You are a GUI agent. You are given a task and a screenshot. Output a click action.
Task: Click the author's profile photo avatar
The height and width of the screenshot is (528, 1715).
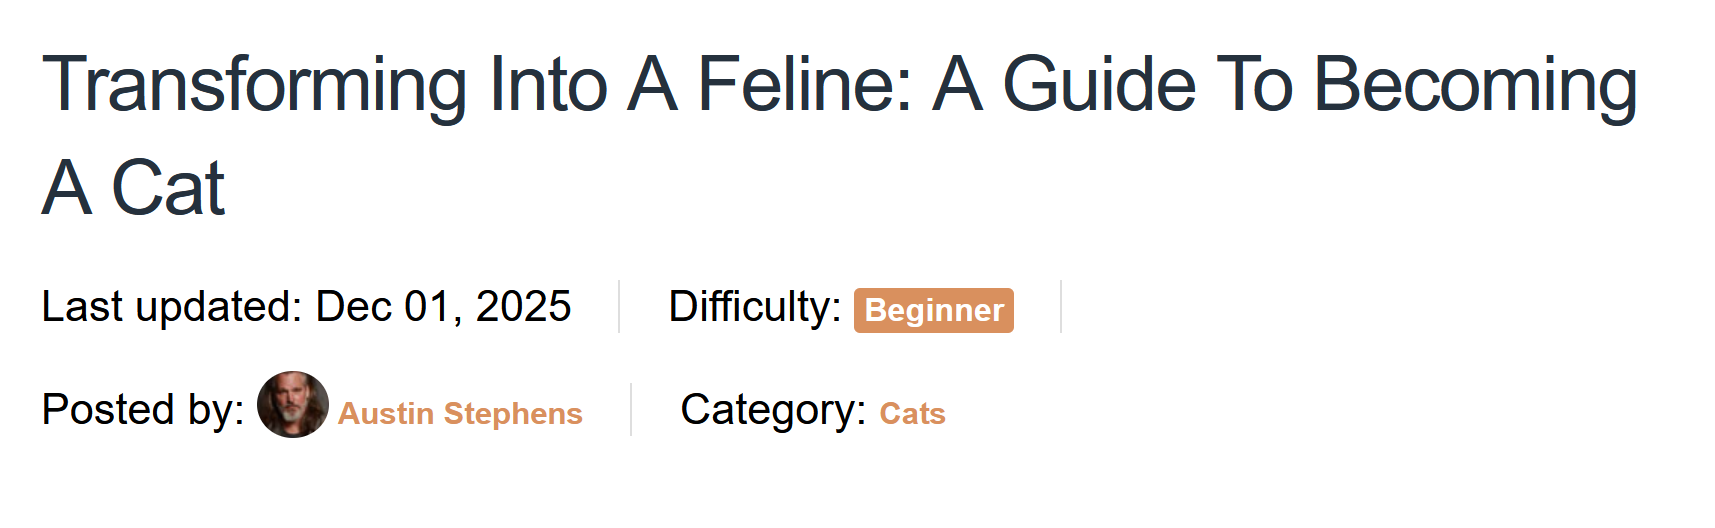[x=292, y=405]
